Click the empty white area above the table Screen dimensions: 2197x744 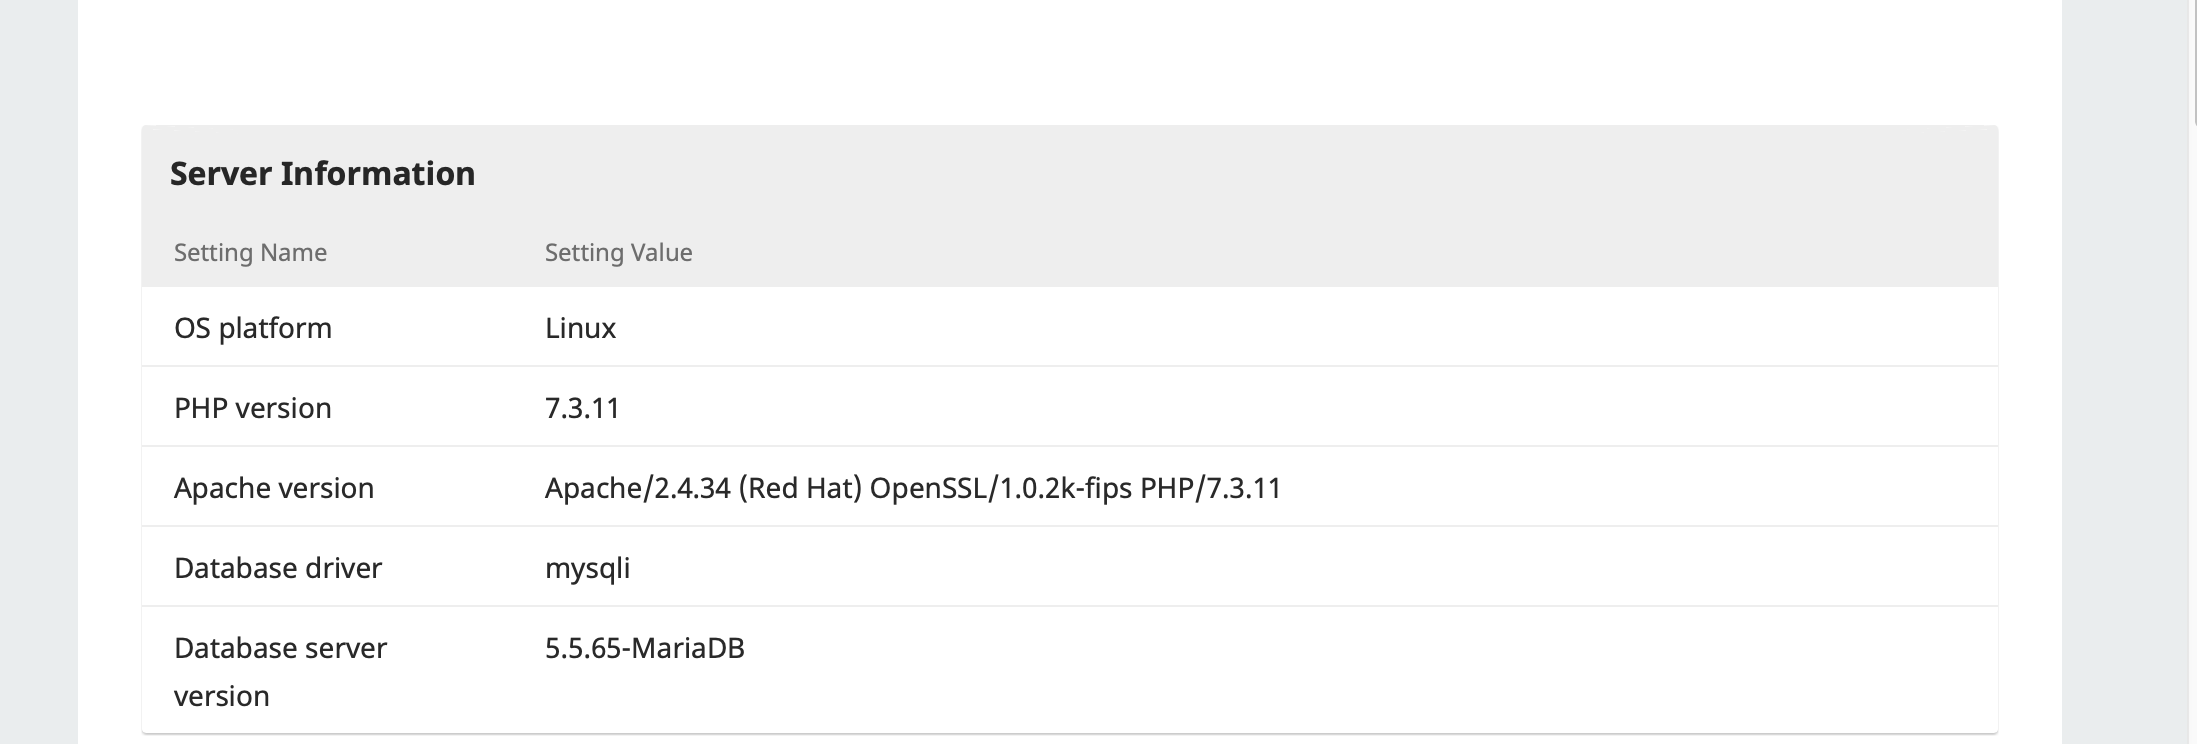tap(1070, 60)
